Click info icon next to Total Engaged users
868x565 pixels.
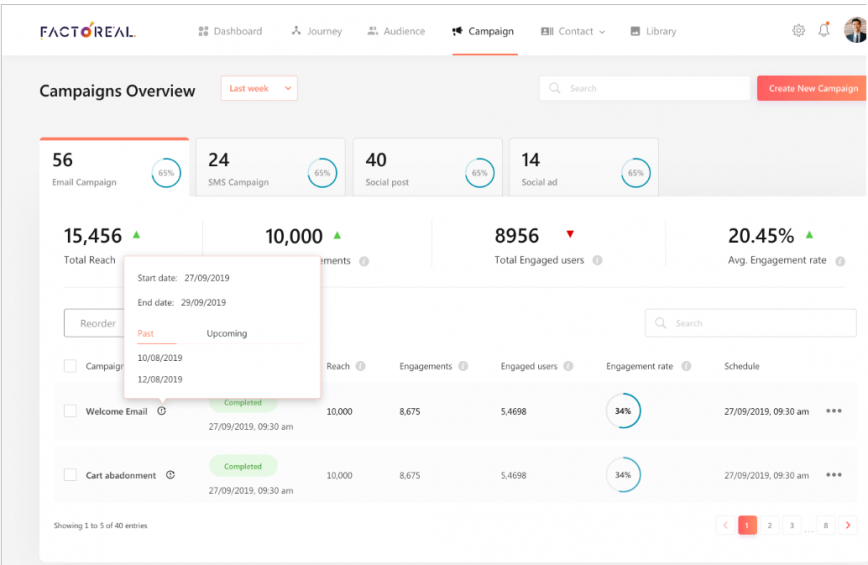coord(597,261)
